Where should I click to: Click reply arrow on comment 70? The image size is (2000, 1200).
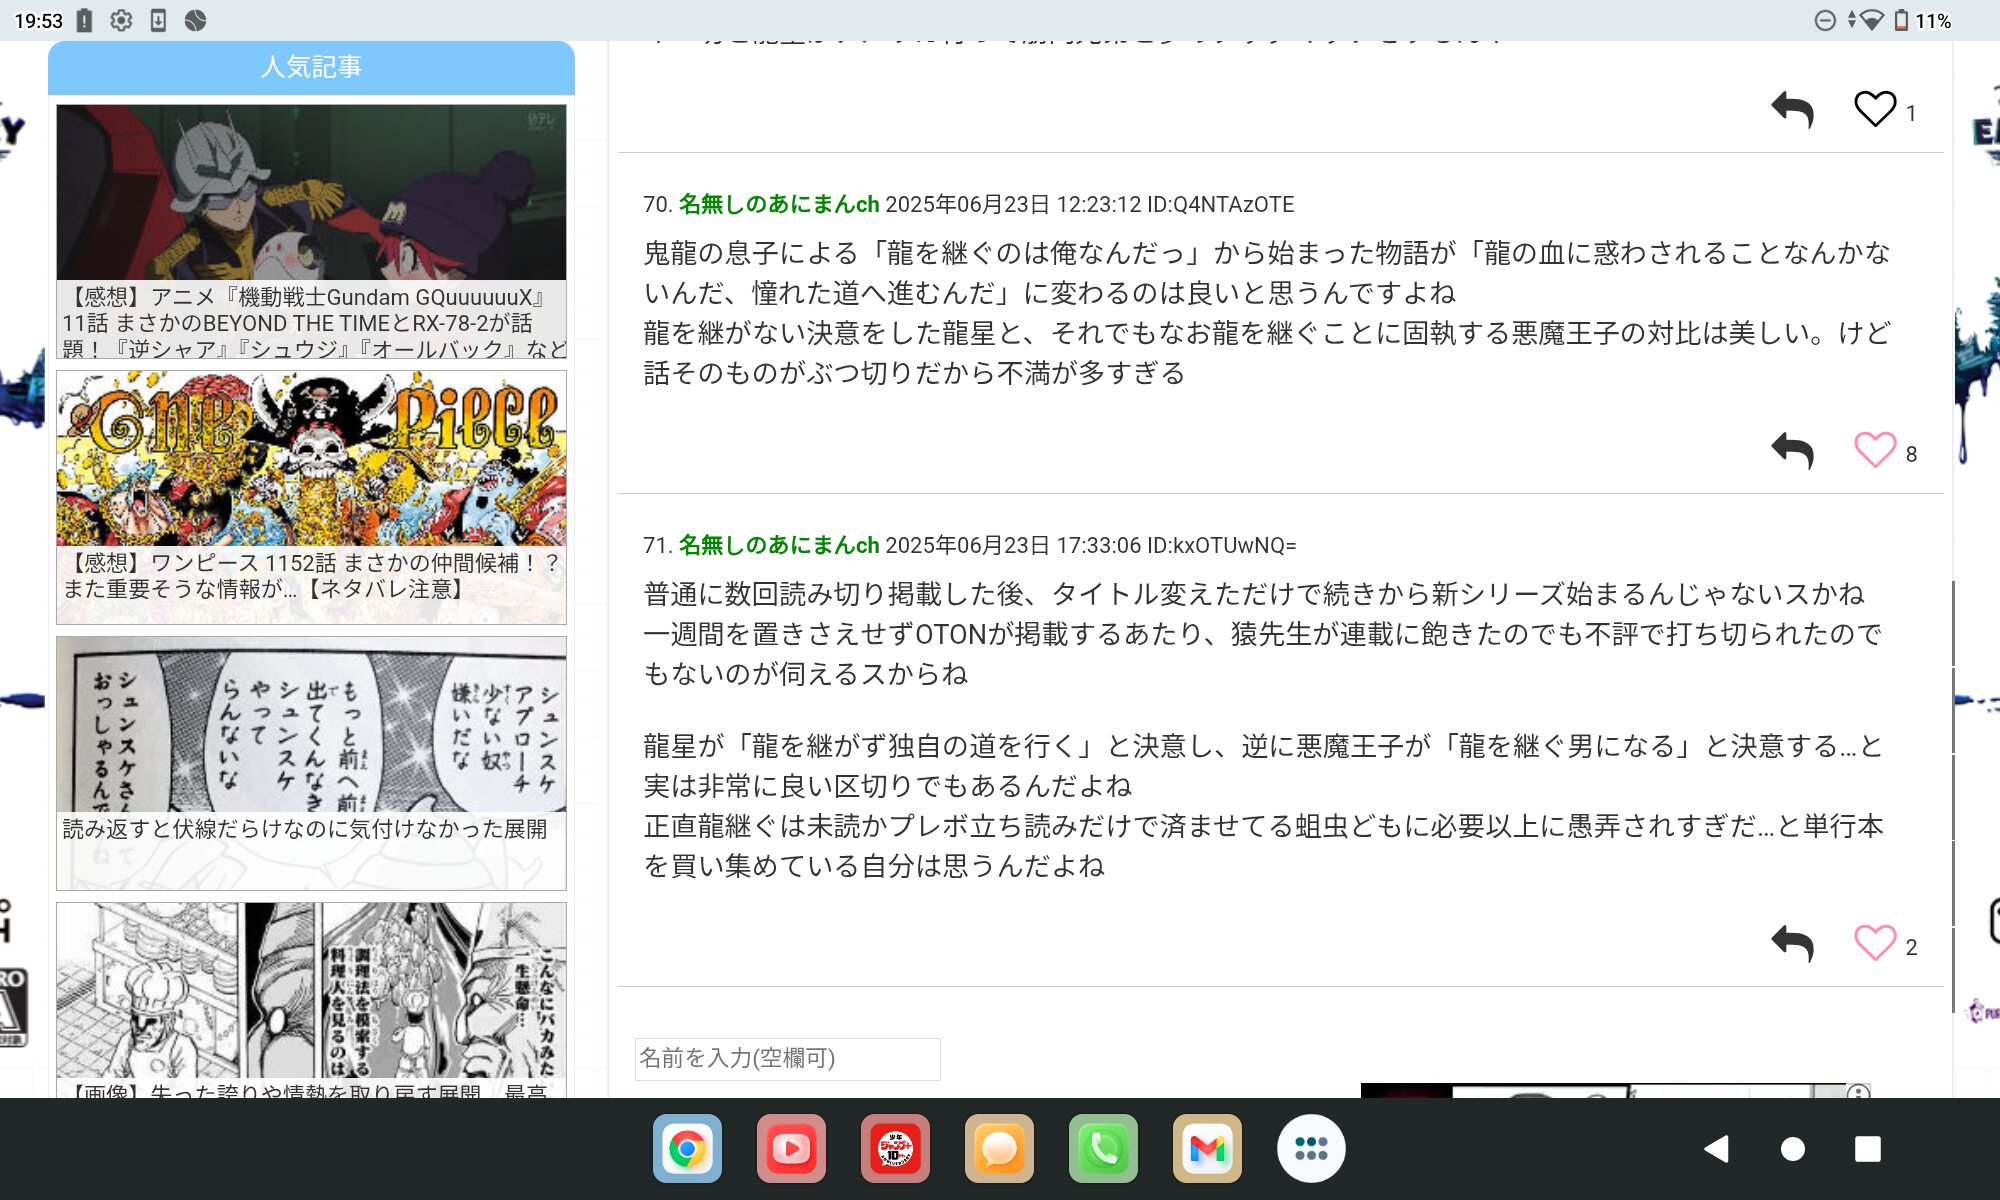[x=1792, y=451]
